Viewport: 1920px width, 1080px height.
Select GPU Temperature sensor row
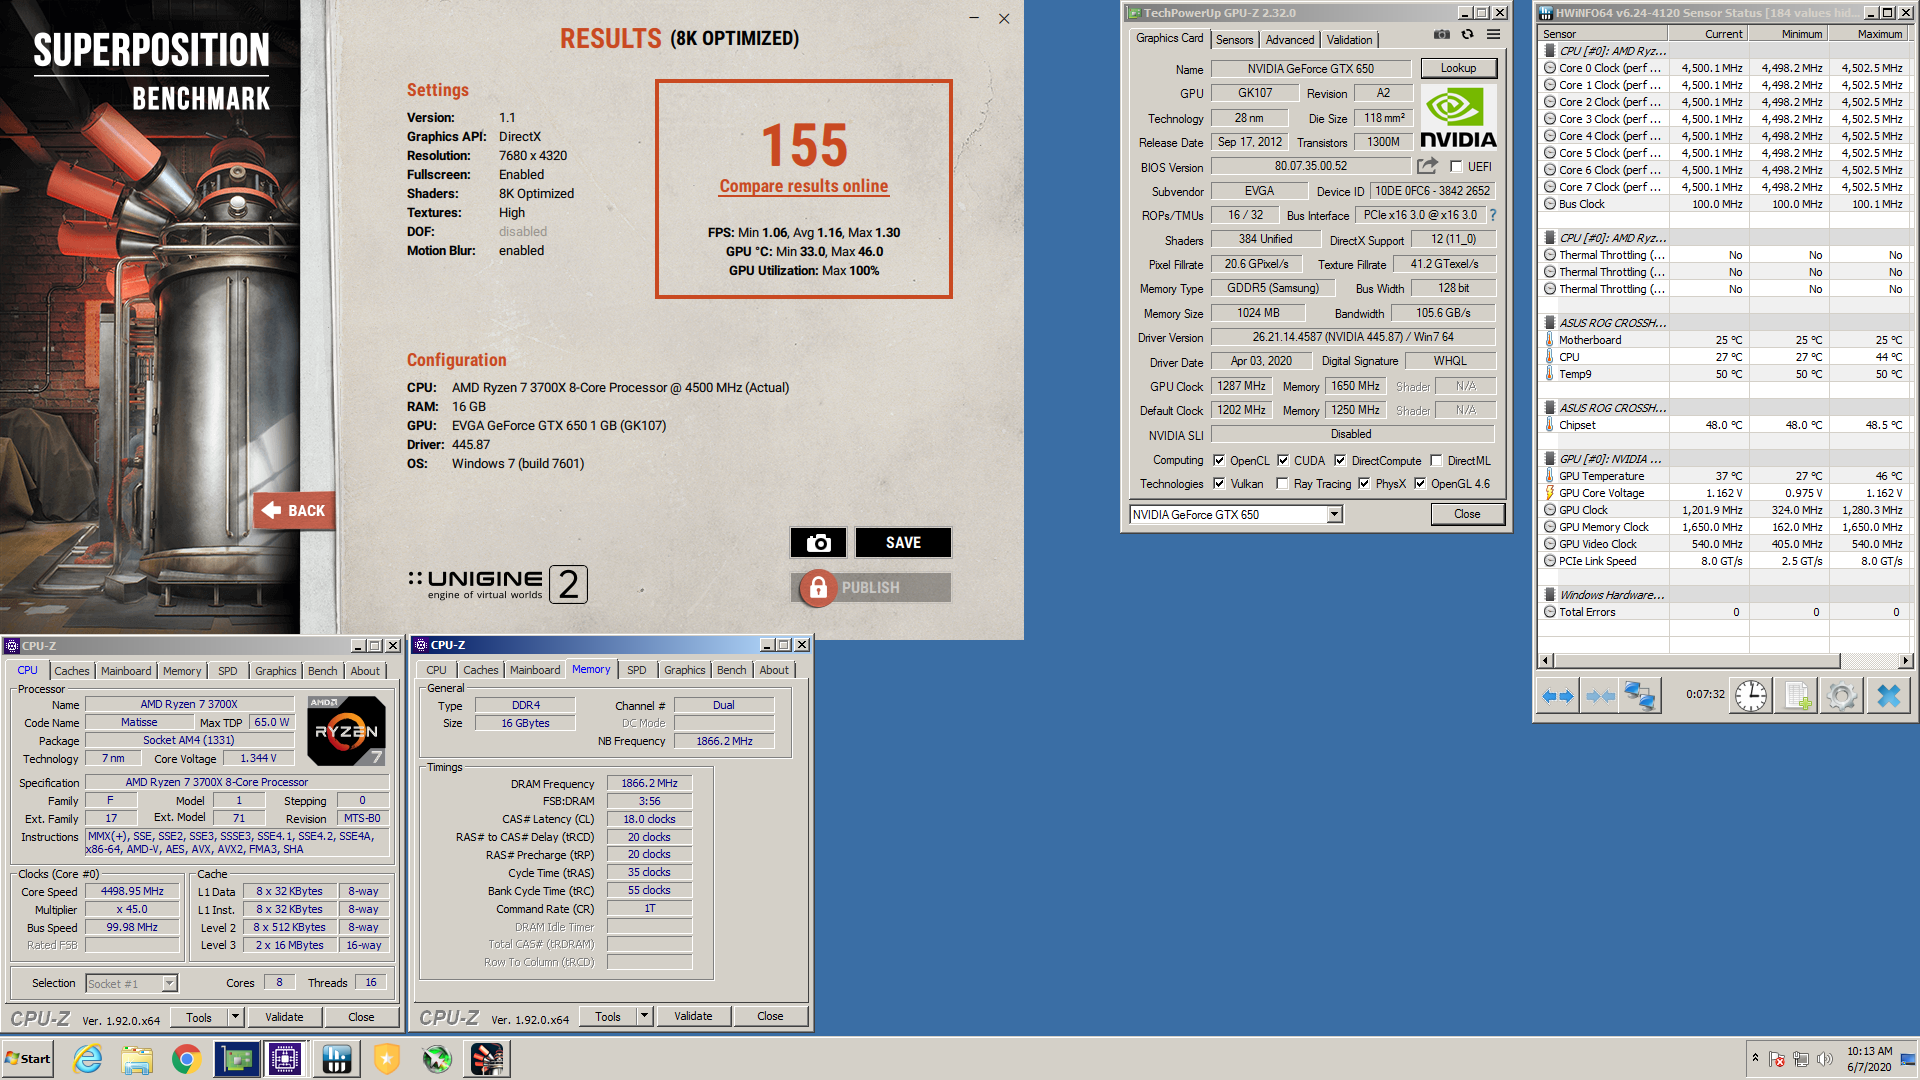(1723, 476)
